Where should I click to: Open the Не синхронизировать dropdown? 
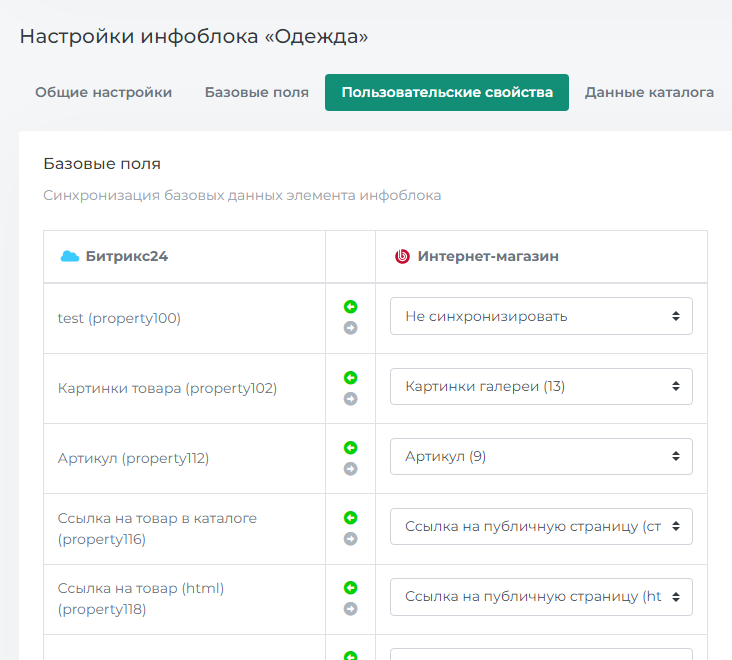541,316
